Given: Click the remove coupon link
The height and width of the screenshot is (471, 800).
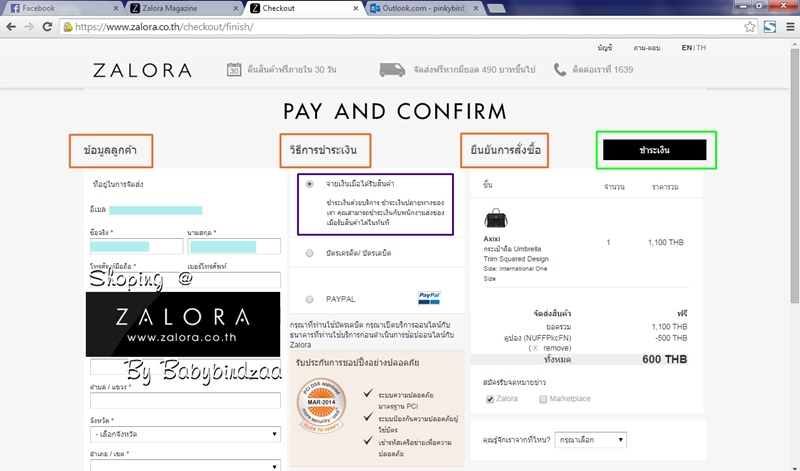Looking at the screenshot, I should [557, 348].
